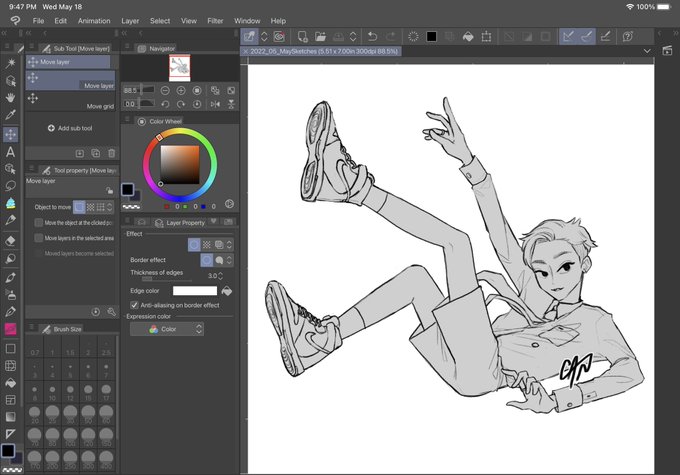The width and height of the screenshot is (680, 475).
Task: Open the Animation menu
Action: pyautogui.click(x=94, y=21)
